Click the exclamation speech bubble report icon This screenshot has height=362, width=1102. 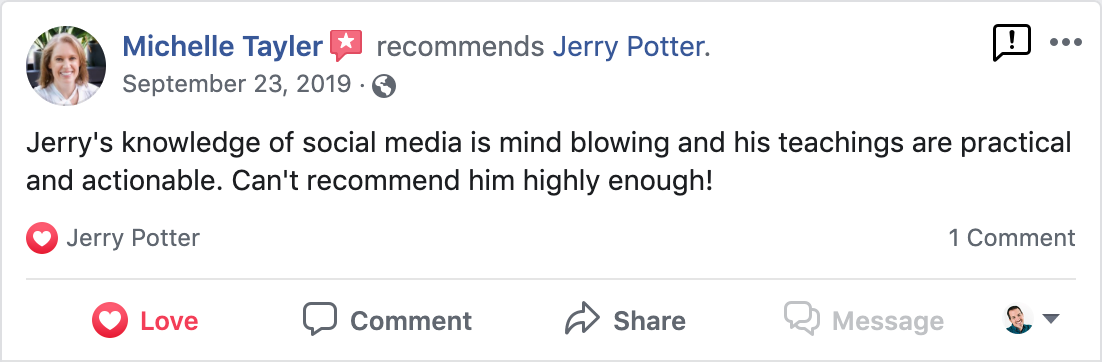coord(1011,43)
